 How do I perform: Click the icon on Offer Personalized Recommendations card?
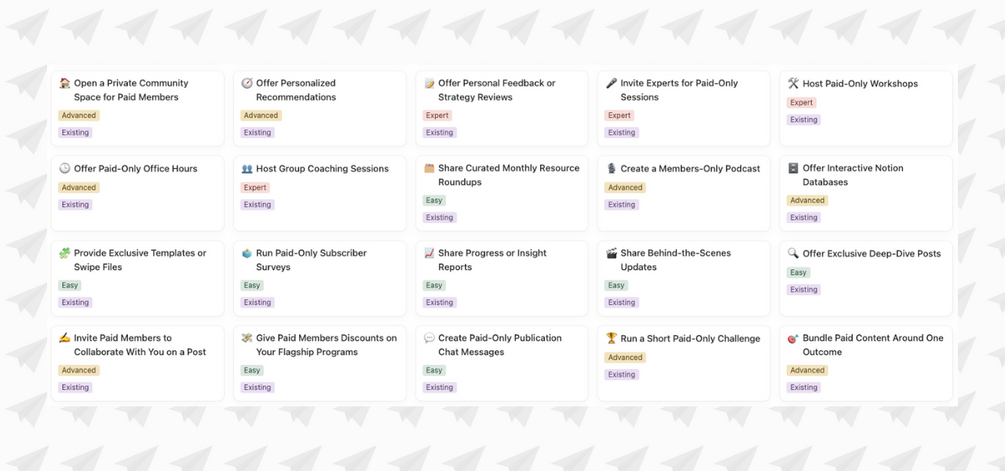247,84
